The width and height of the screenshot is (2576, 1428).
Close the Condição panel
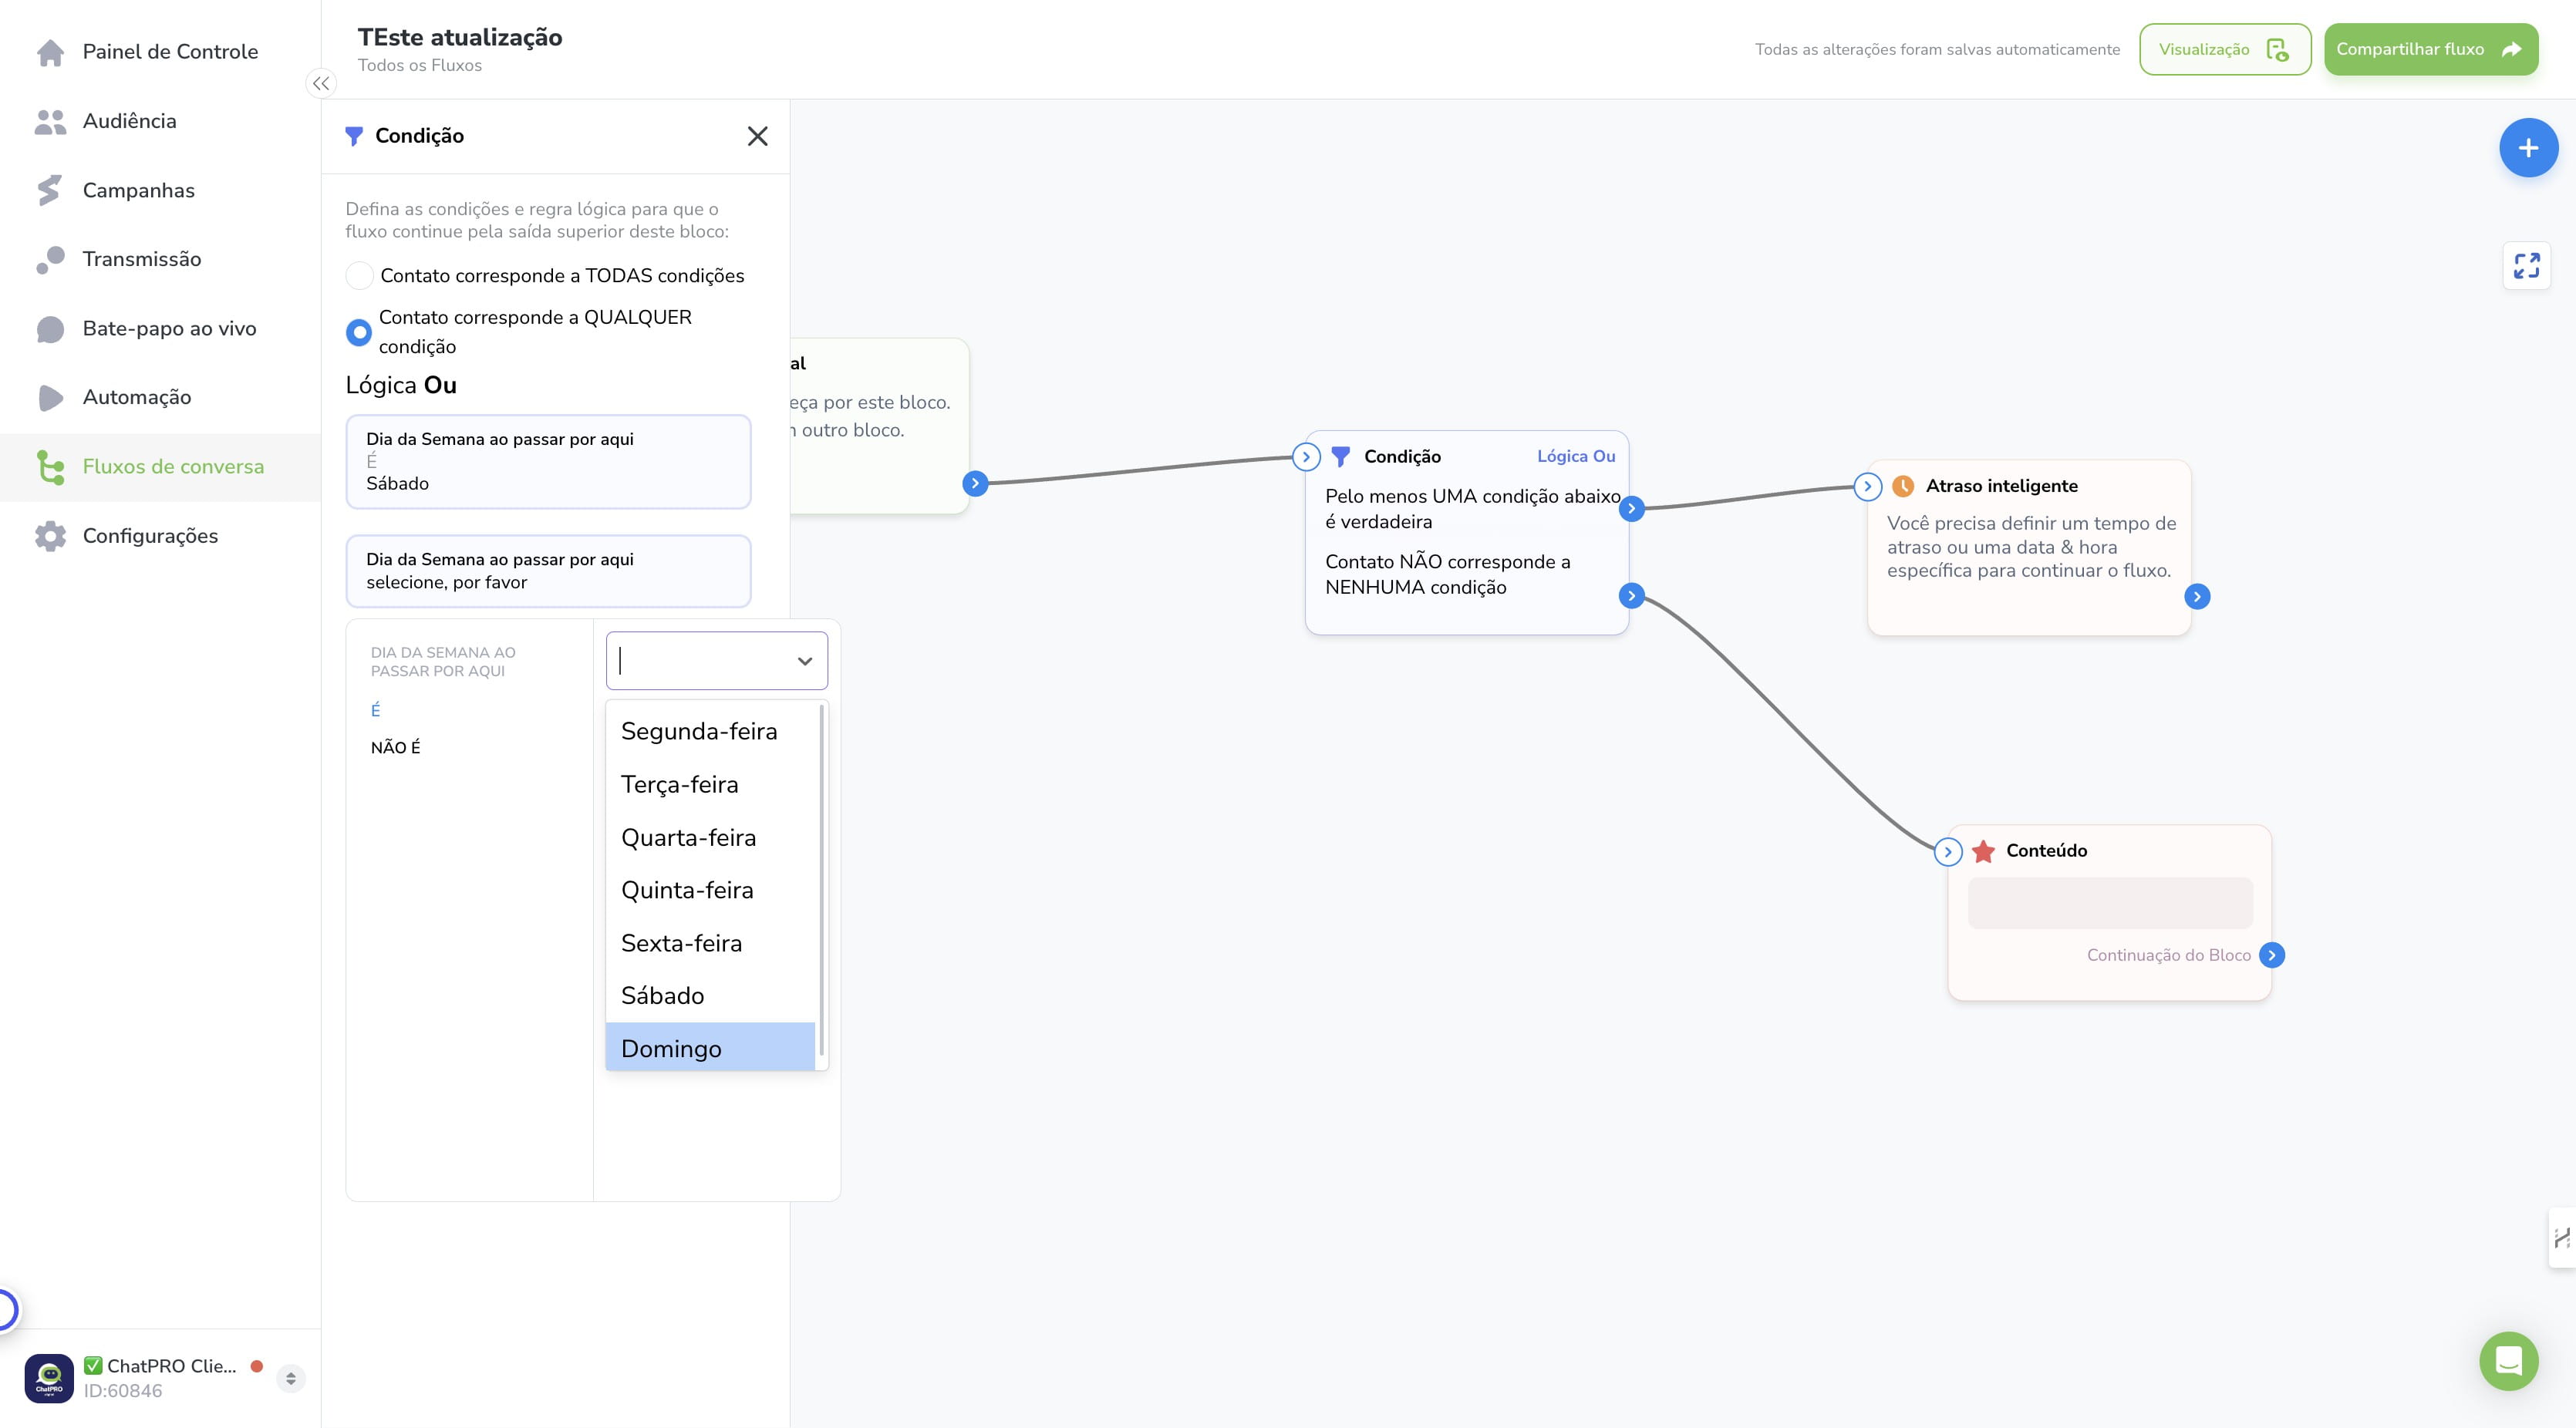(x=758, y=136)
